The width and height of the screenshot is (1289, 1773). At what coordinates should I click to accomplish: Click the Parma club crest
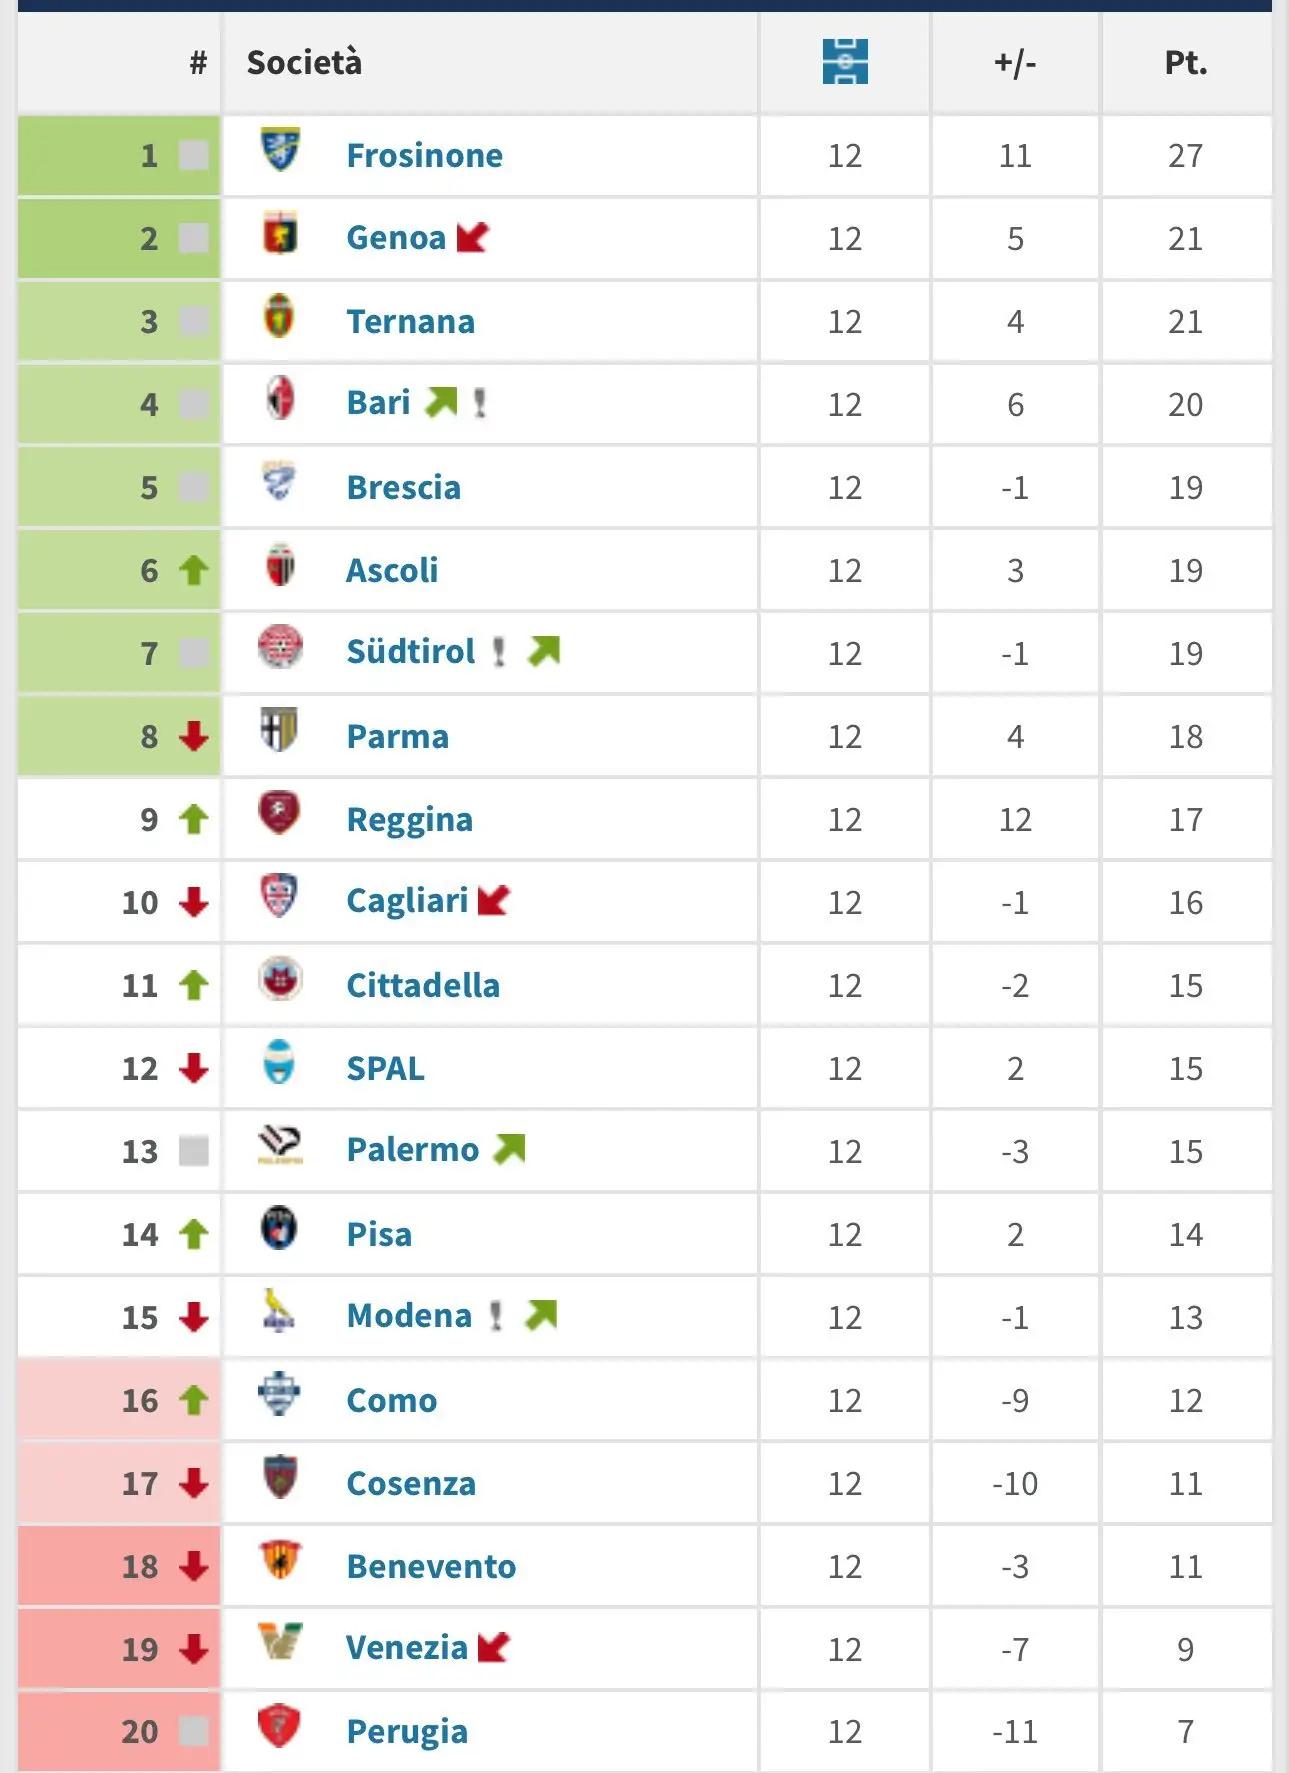(x=280, y=730)
